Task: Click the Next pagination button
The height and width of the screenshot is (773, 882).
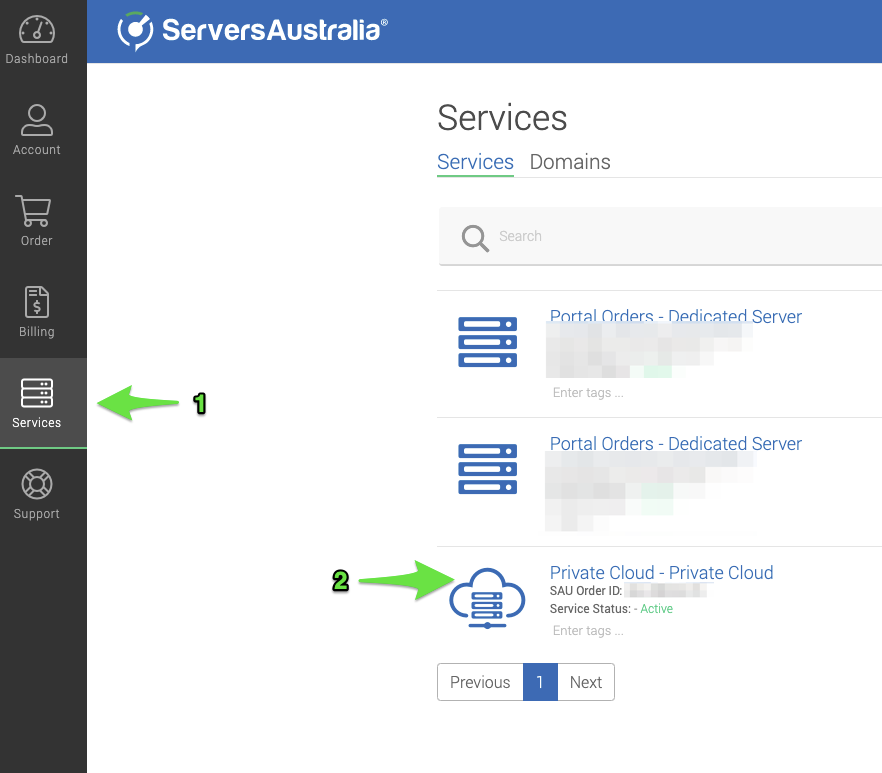Action: coord(585,682)
